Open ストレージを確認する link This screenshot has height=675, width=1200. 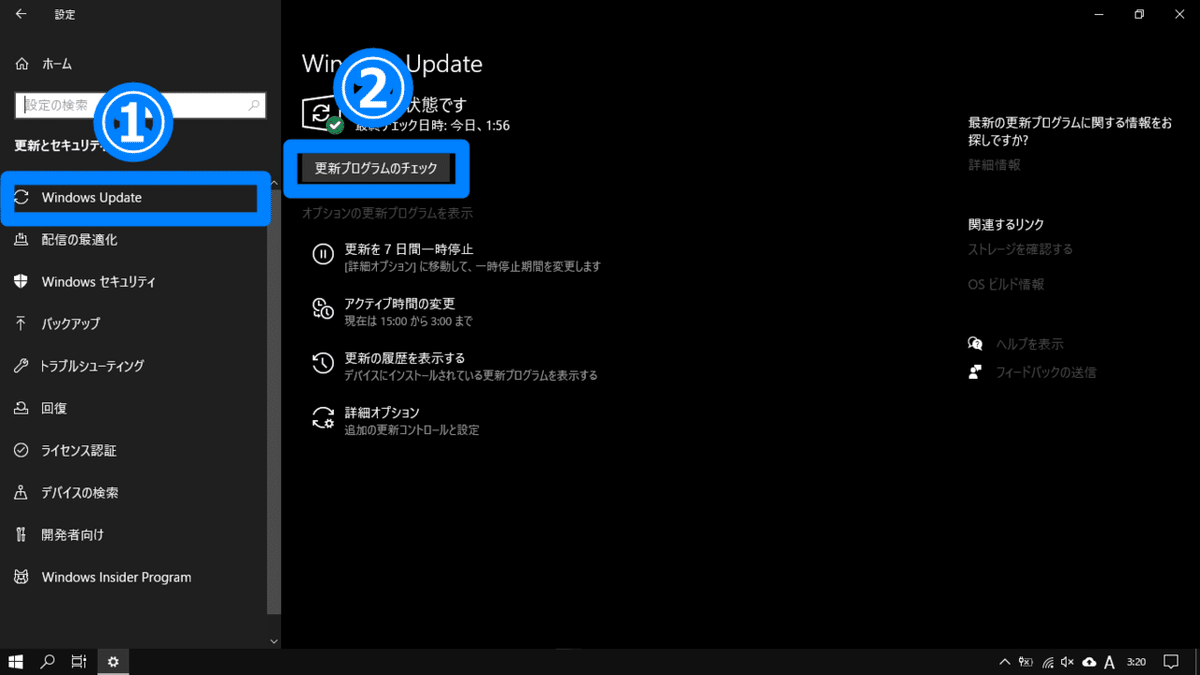click(1020, 249)
